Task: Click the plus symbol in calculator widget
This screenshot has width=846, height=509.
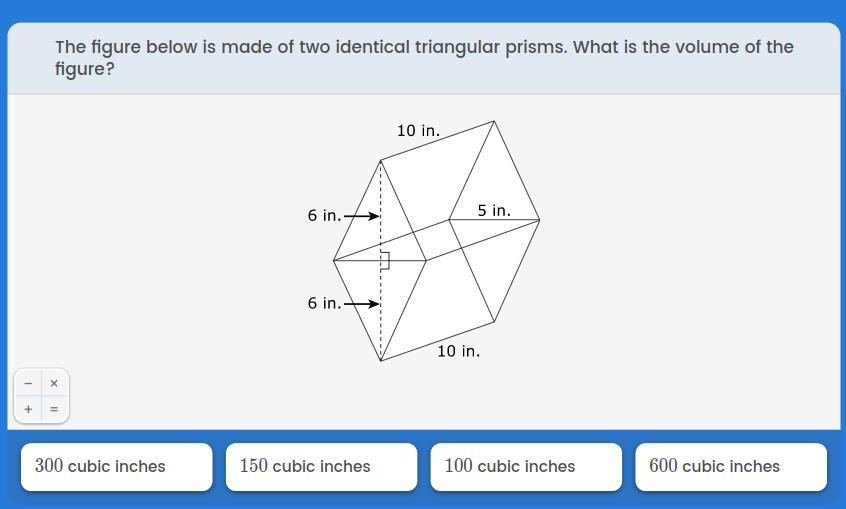Action: (x=28, y=409)
